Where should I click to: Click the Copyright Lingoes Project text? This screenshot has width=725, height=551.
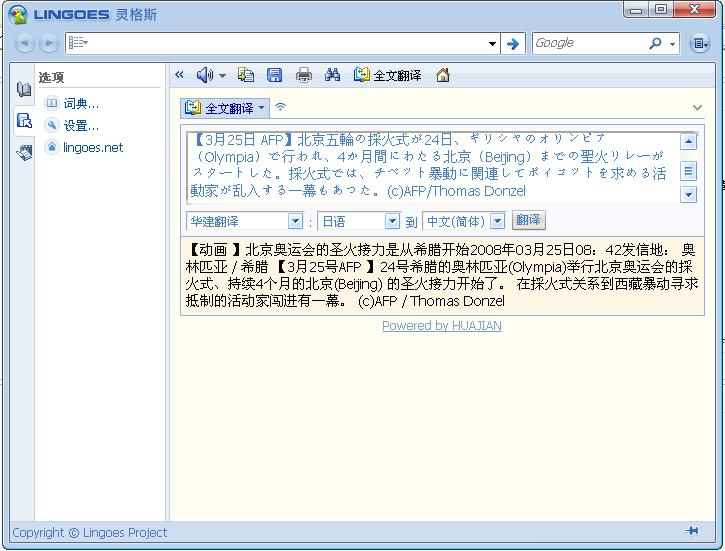point(90,533)
